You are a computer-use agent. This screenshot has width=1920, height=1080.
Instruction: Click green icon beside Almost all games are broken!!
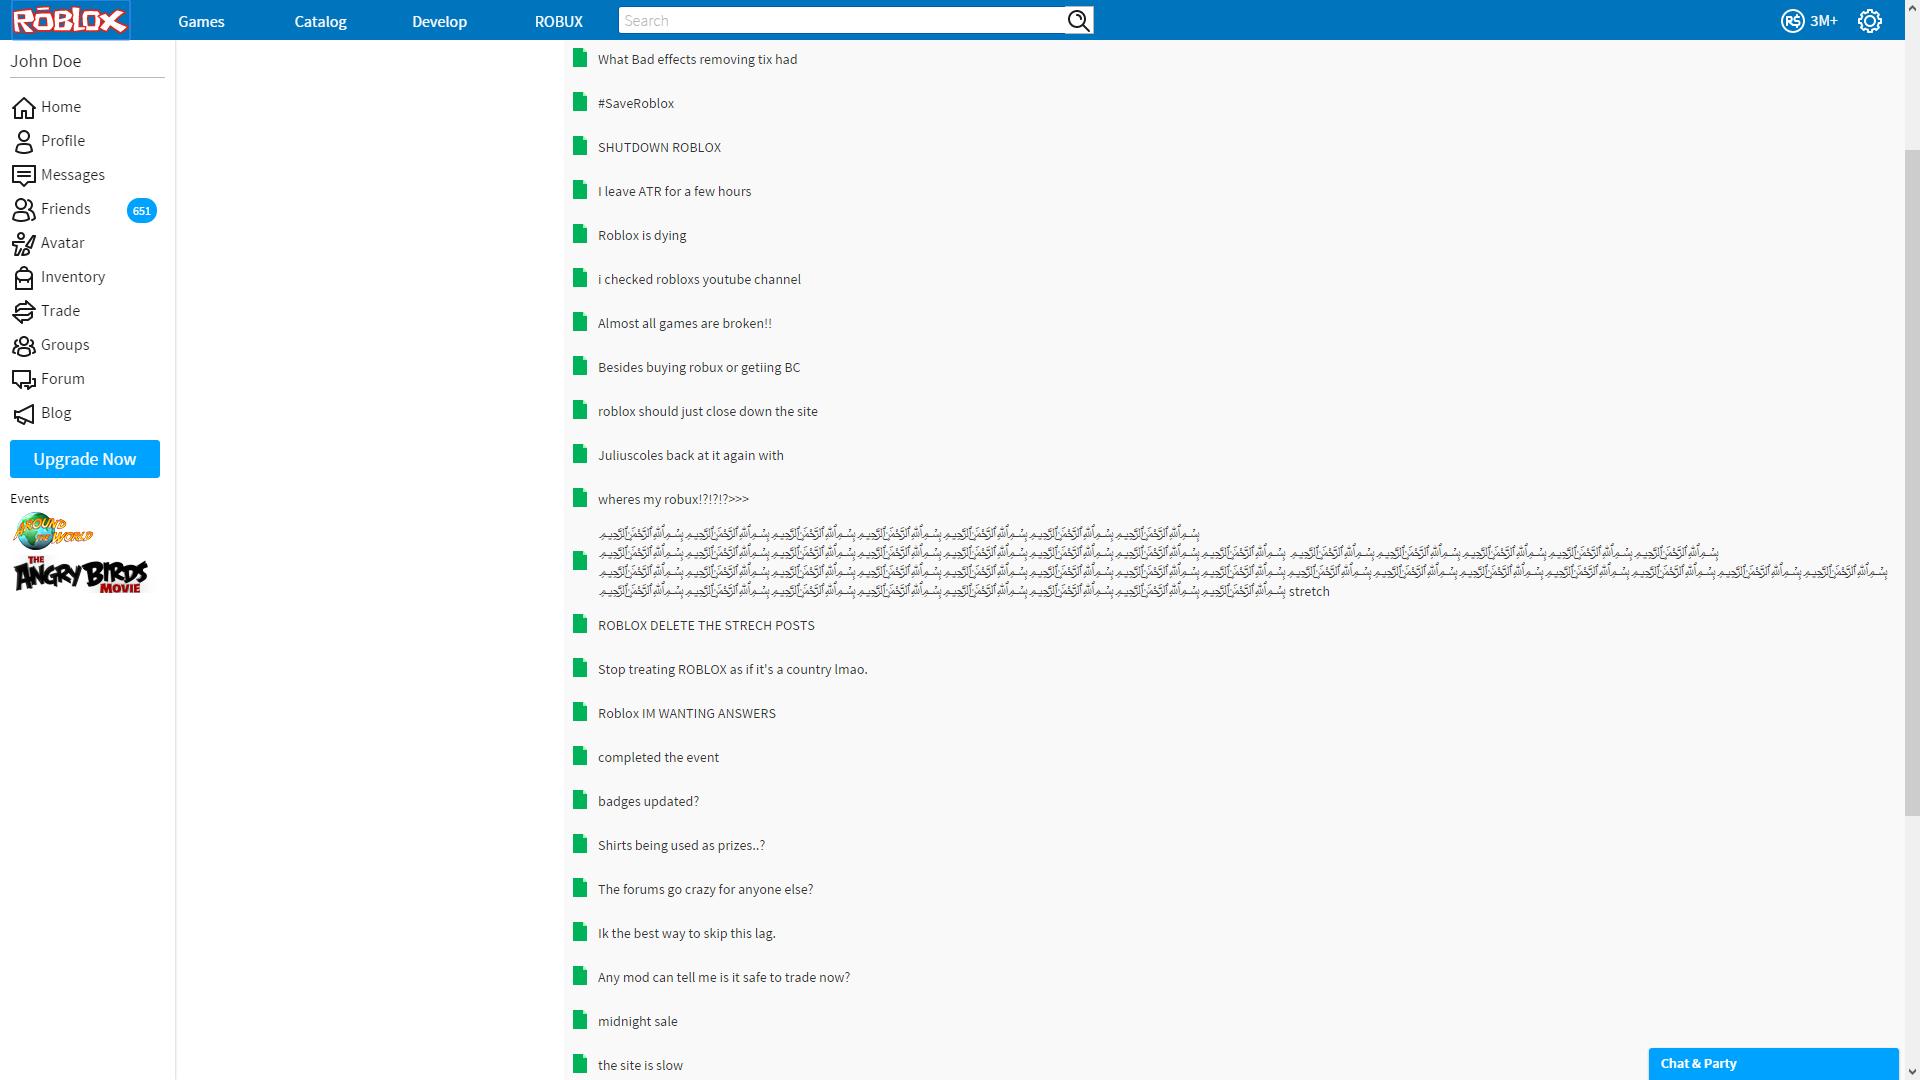tap(580, 322)
